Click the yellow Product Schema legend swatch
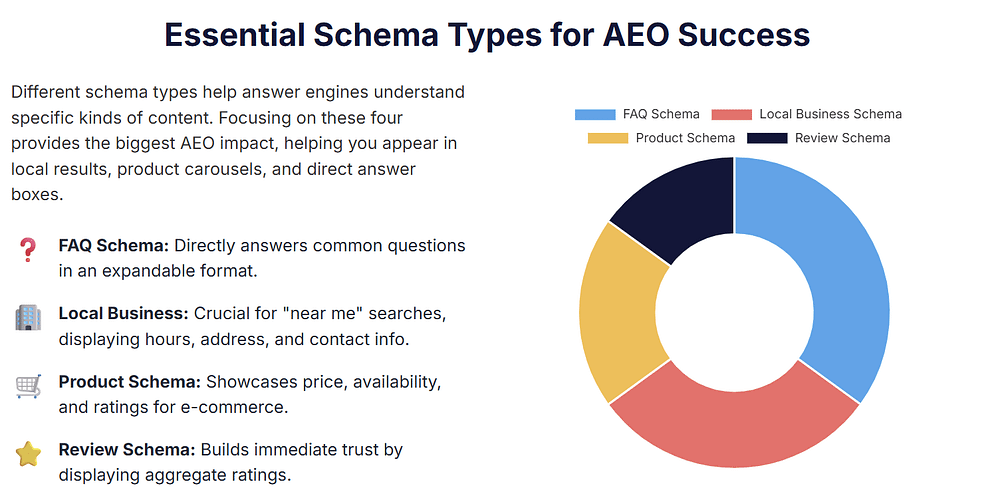The height and width of the screenshot is (500, 982). (x=608, y=138)
